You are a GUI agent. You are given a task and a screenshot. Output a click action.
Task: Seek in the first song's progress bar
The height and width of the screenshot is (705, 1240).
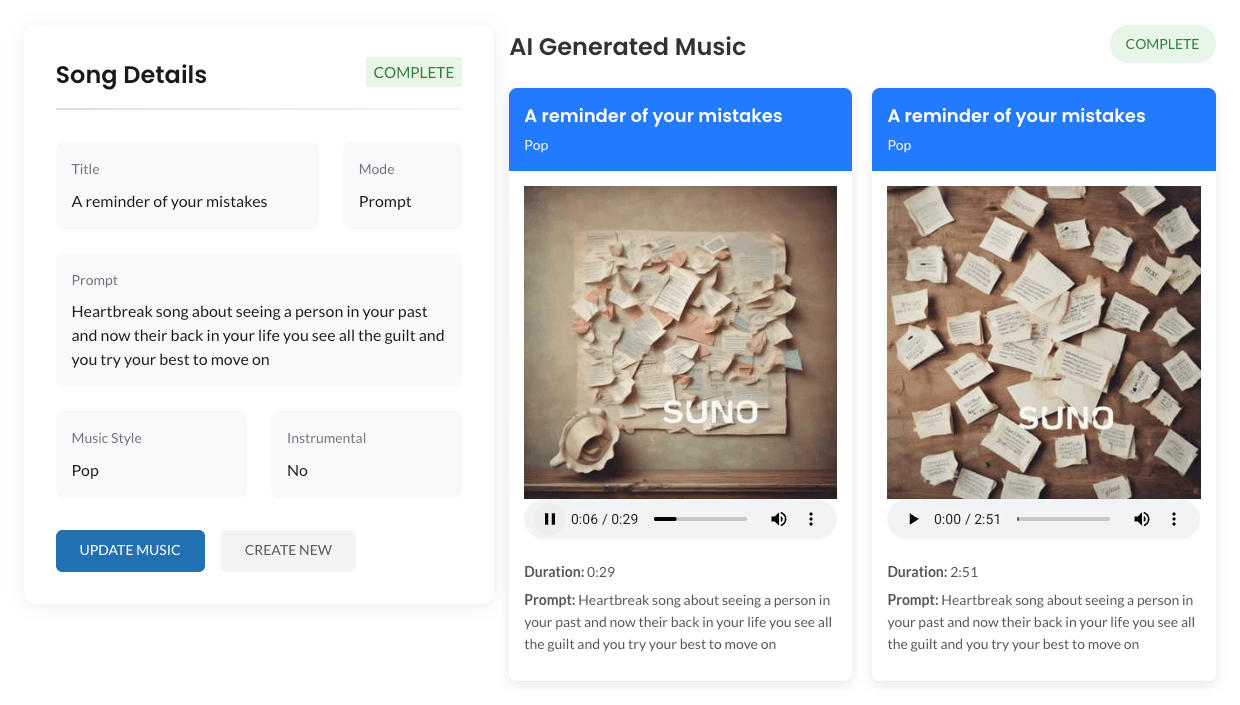click(x=700, y=519)
